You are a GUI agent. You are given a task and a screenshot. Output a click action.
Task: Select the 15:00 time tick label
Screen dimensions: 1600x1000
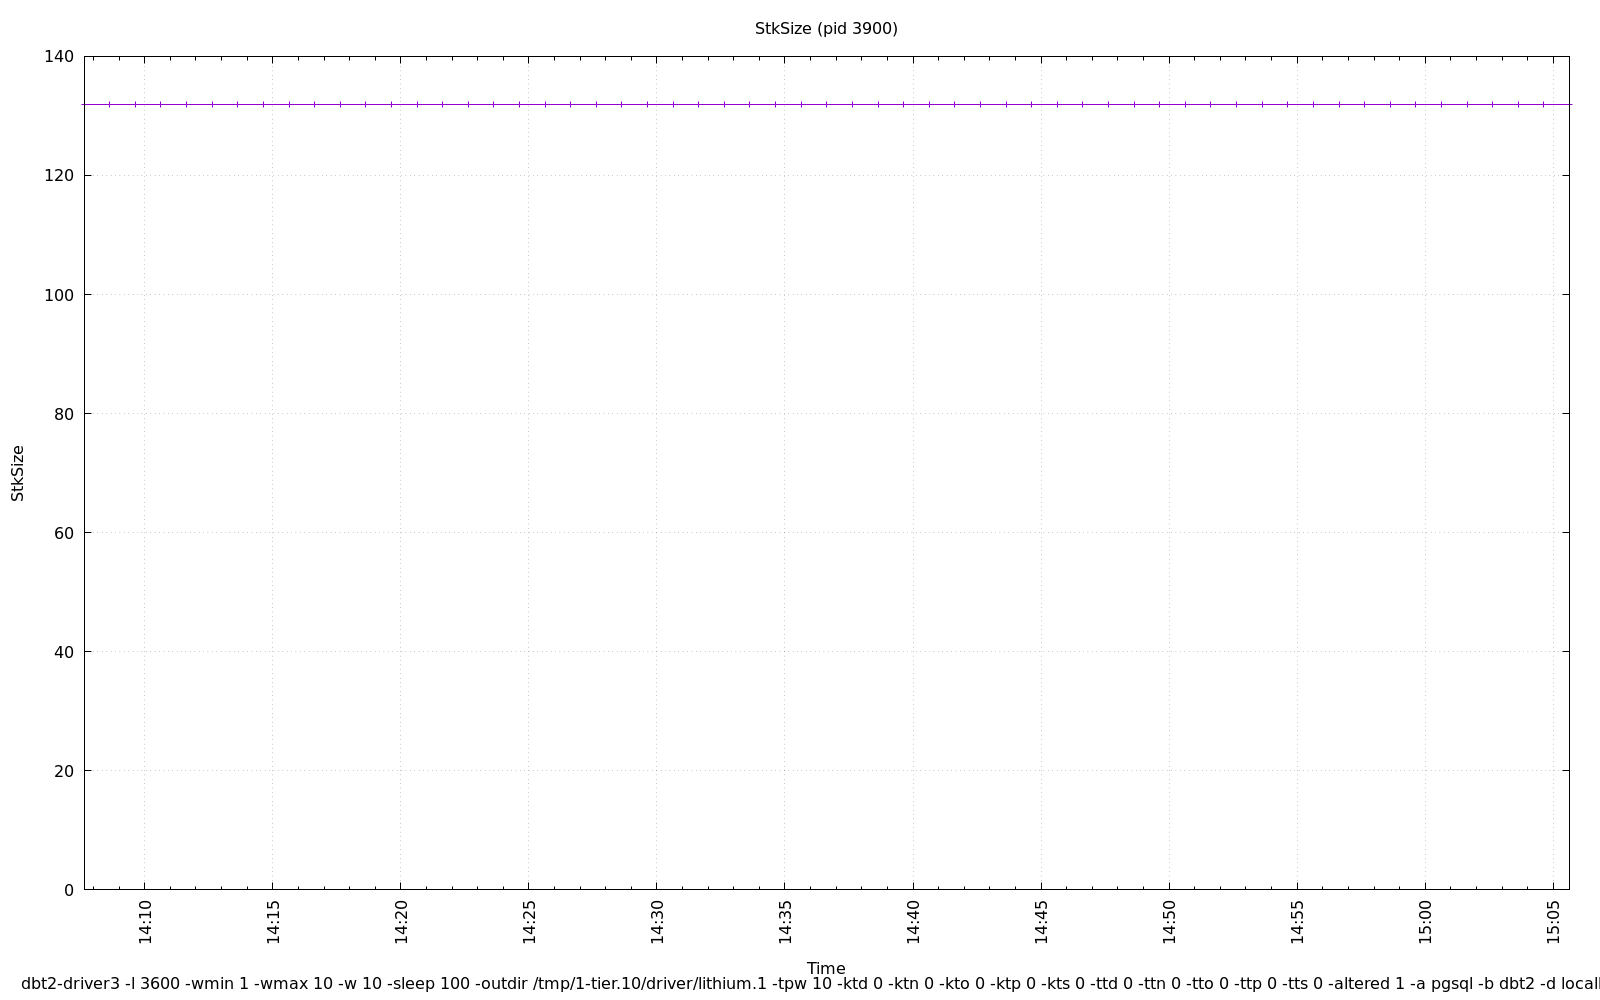tap(1425, 921)
